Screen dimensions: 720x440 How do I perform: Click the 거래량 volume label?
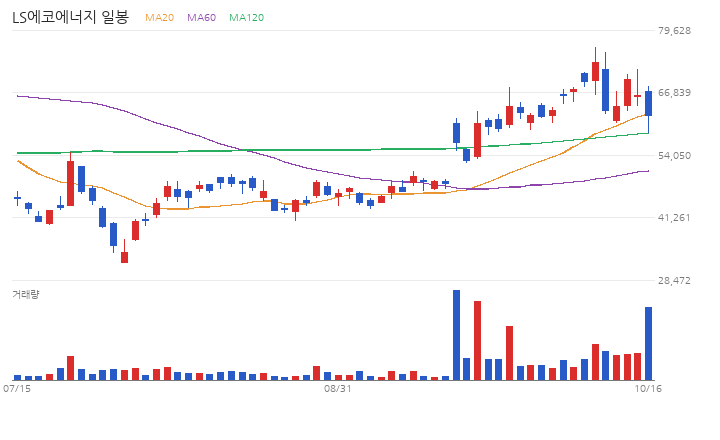(x=26, y=294)
